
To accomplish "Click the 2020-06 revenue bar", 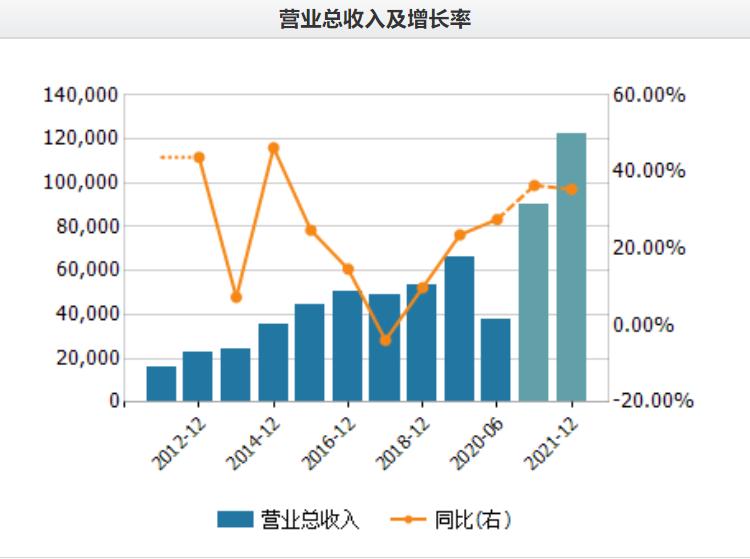I will [496, 360].
